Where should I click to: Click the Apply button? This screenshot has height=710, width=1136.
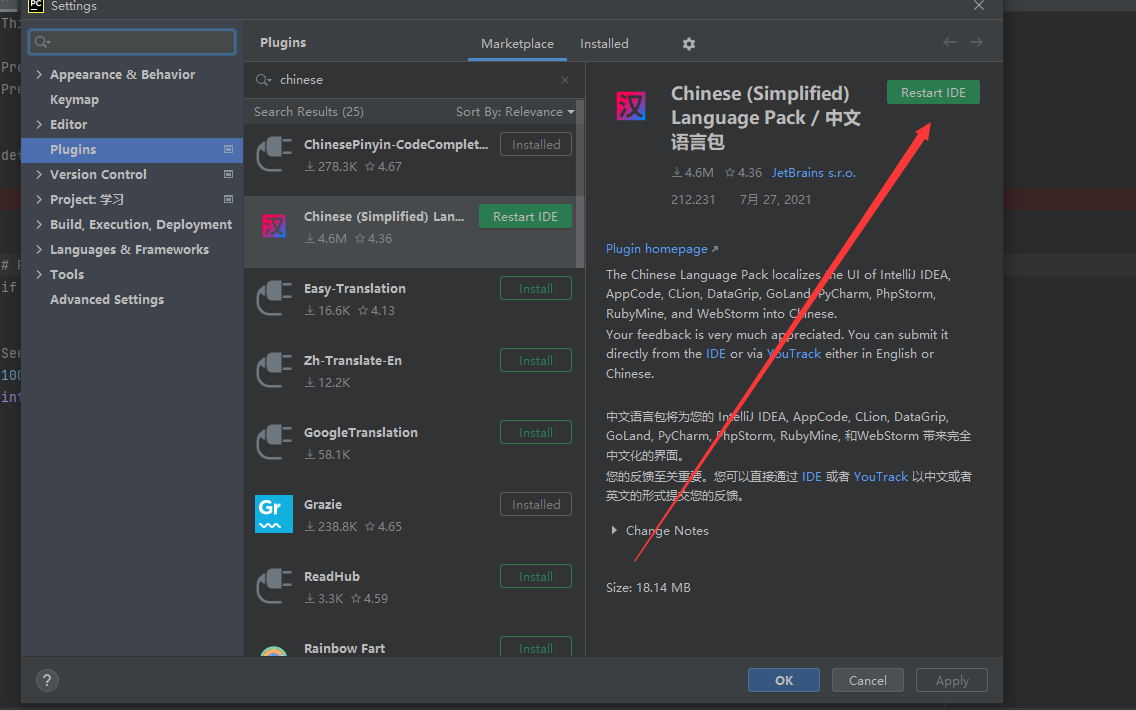pos(951,680)
